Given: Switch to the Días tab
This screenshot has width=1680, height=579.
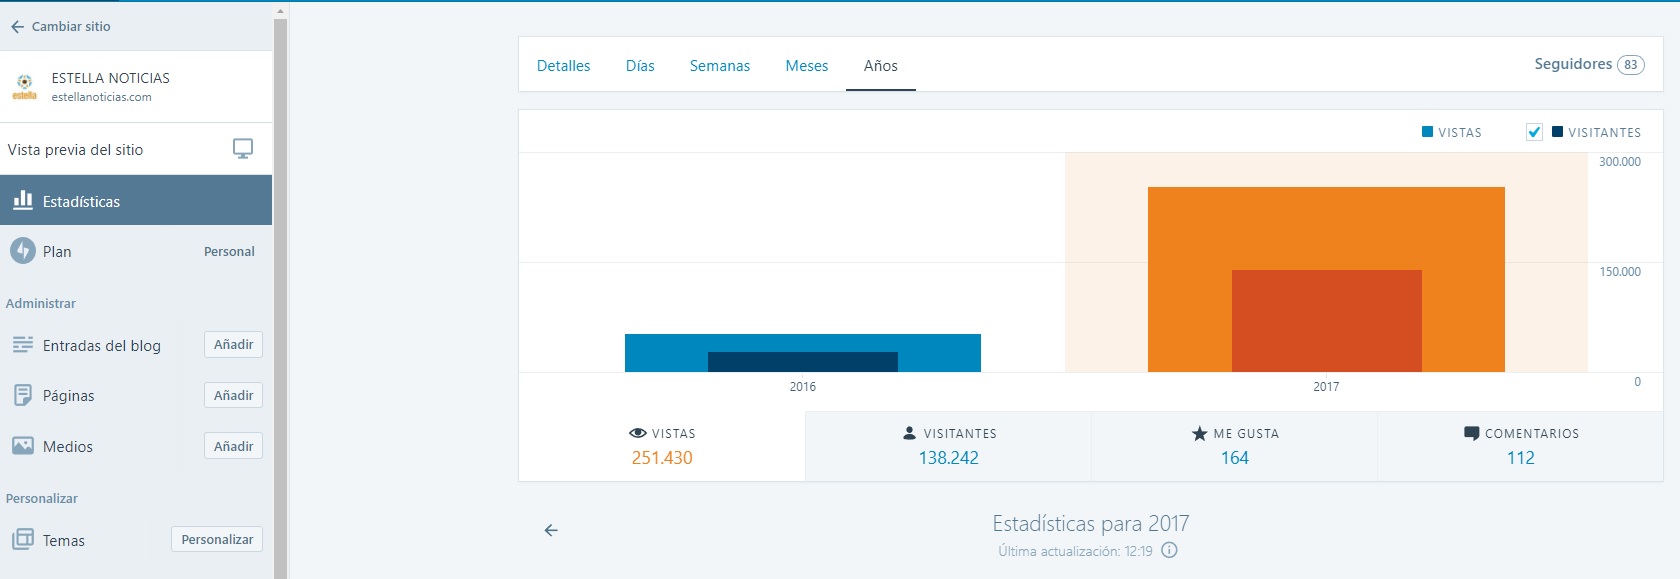Looking at the screenshot, I should pos(640,66).
